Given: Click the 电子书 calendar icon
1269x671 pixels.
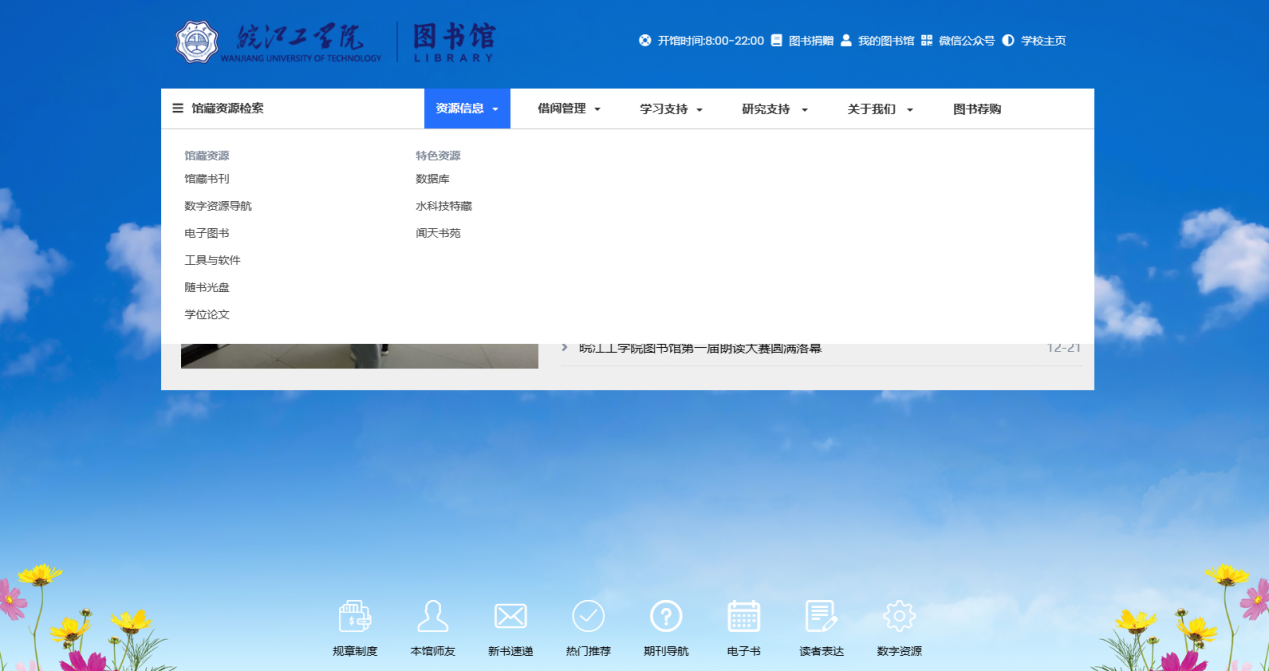Looking at the screenshot, I should coord(744,616).
